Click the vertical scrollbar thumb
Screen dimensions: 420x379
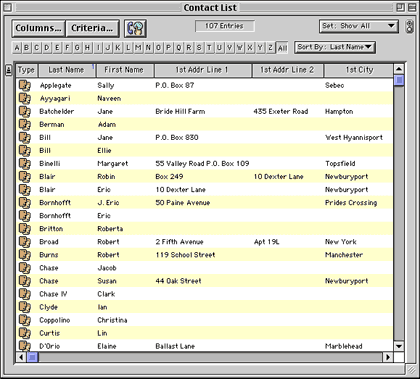(399, 80)
